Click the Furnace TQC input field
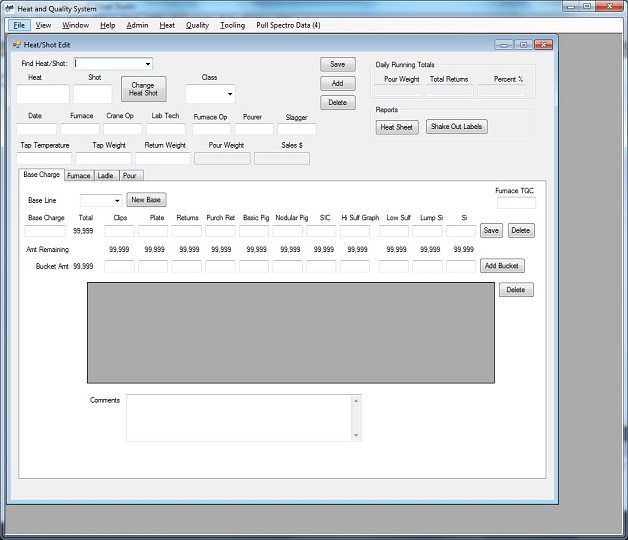 point(516,203)
